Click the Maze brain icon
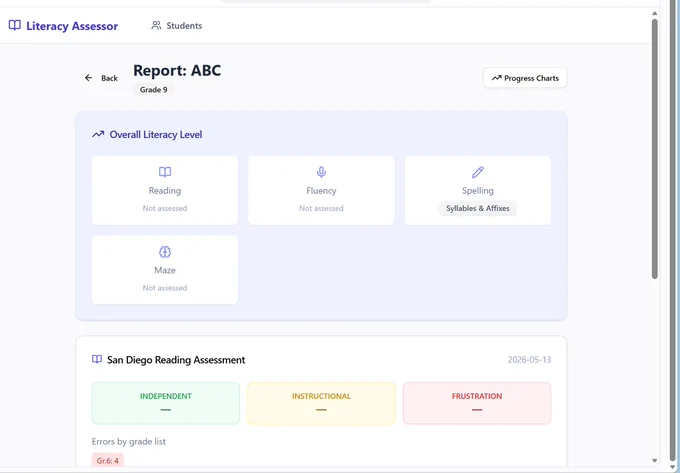The image size is (680, 473). point(165,252)
